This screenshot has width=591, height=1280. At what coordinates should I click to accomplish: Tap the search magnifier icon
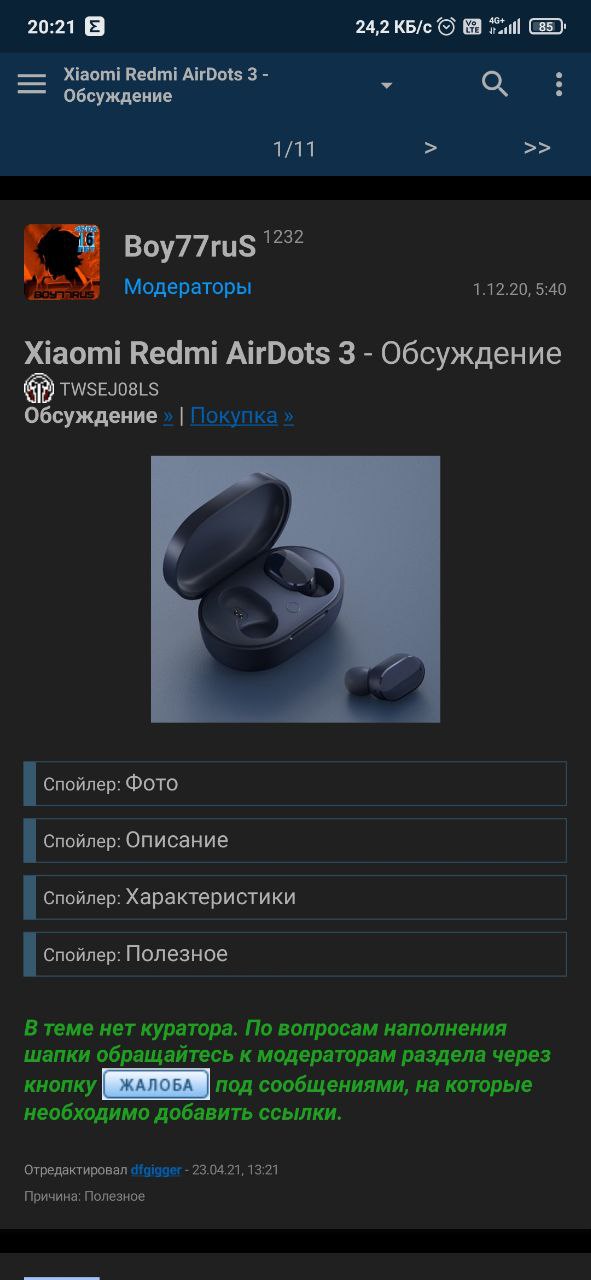pos(495,84)
